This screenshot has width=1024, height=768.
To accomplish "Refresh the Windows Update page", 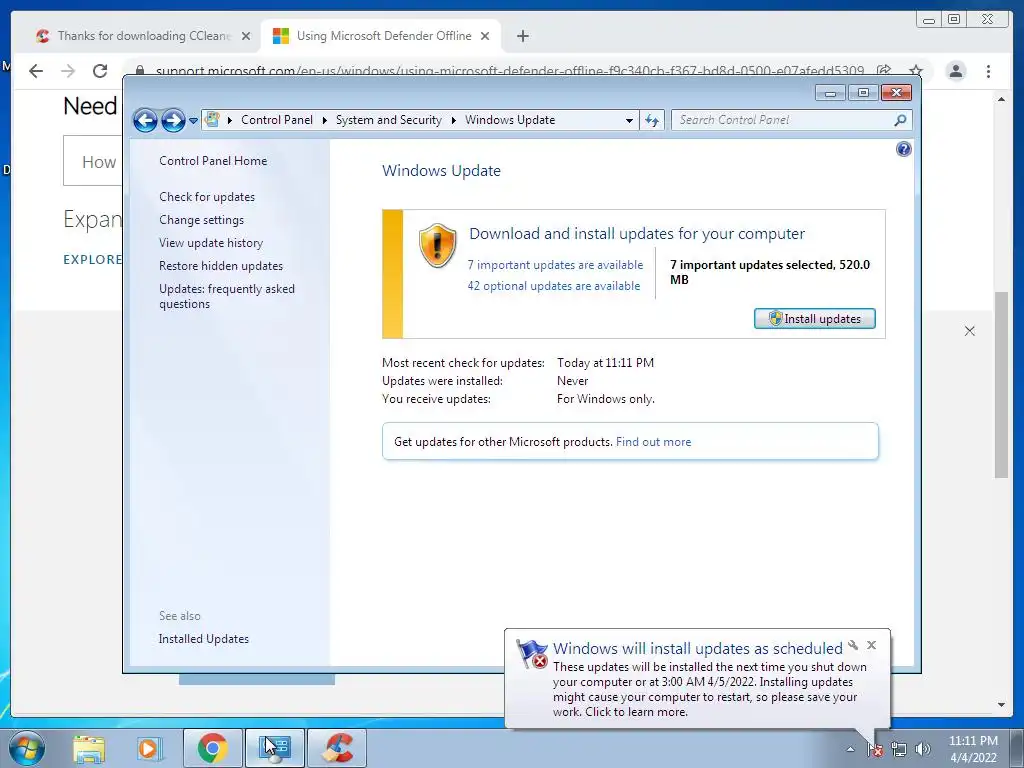I will tap(652, 120).
